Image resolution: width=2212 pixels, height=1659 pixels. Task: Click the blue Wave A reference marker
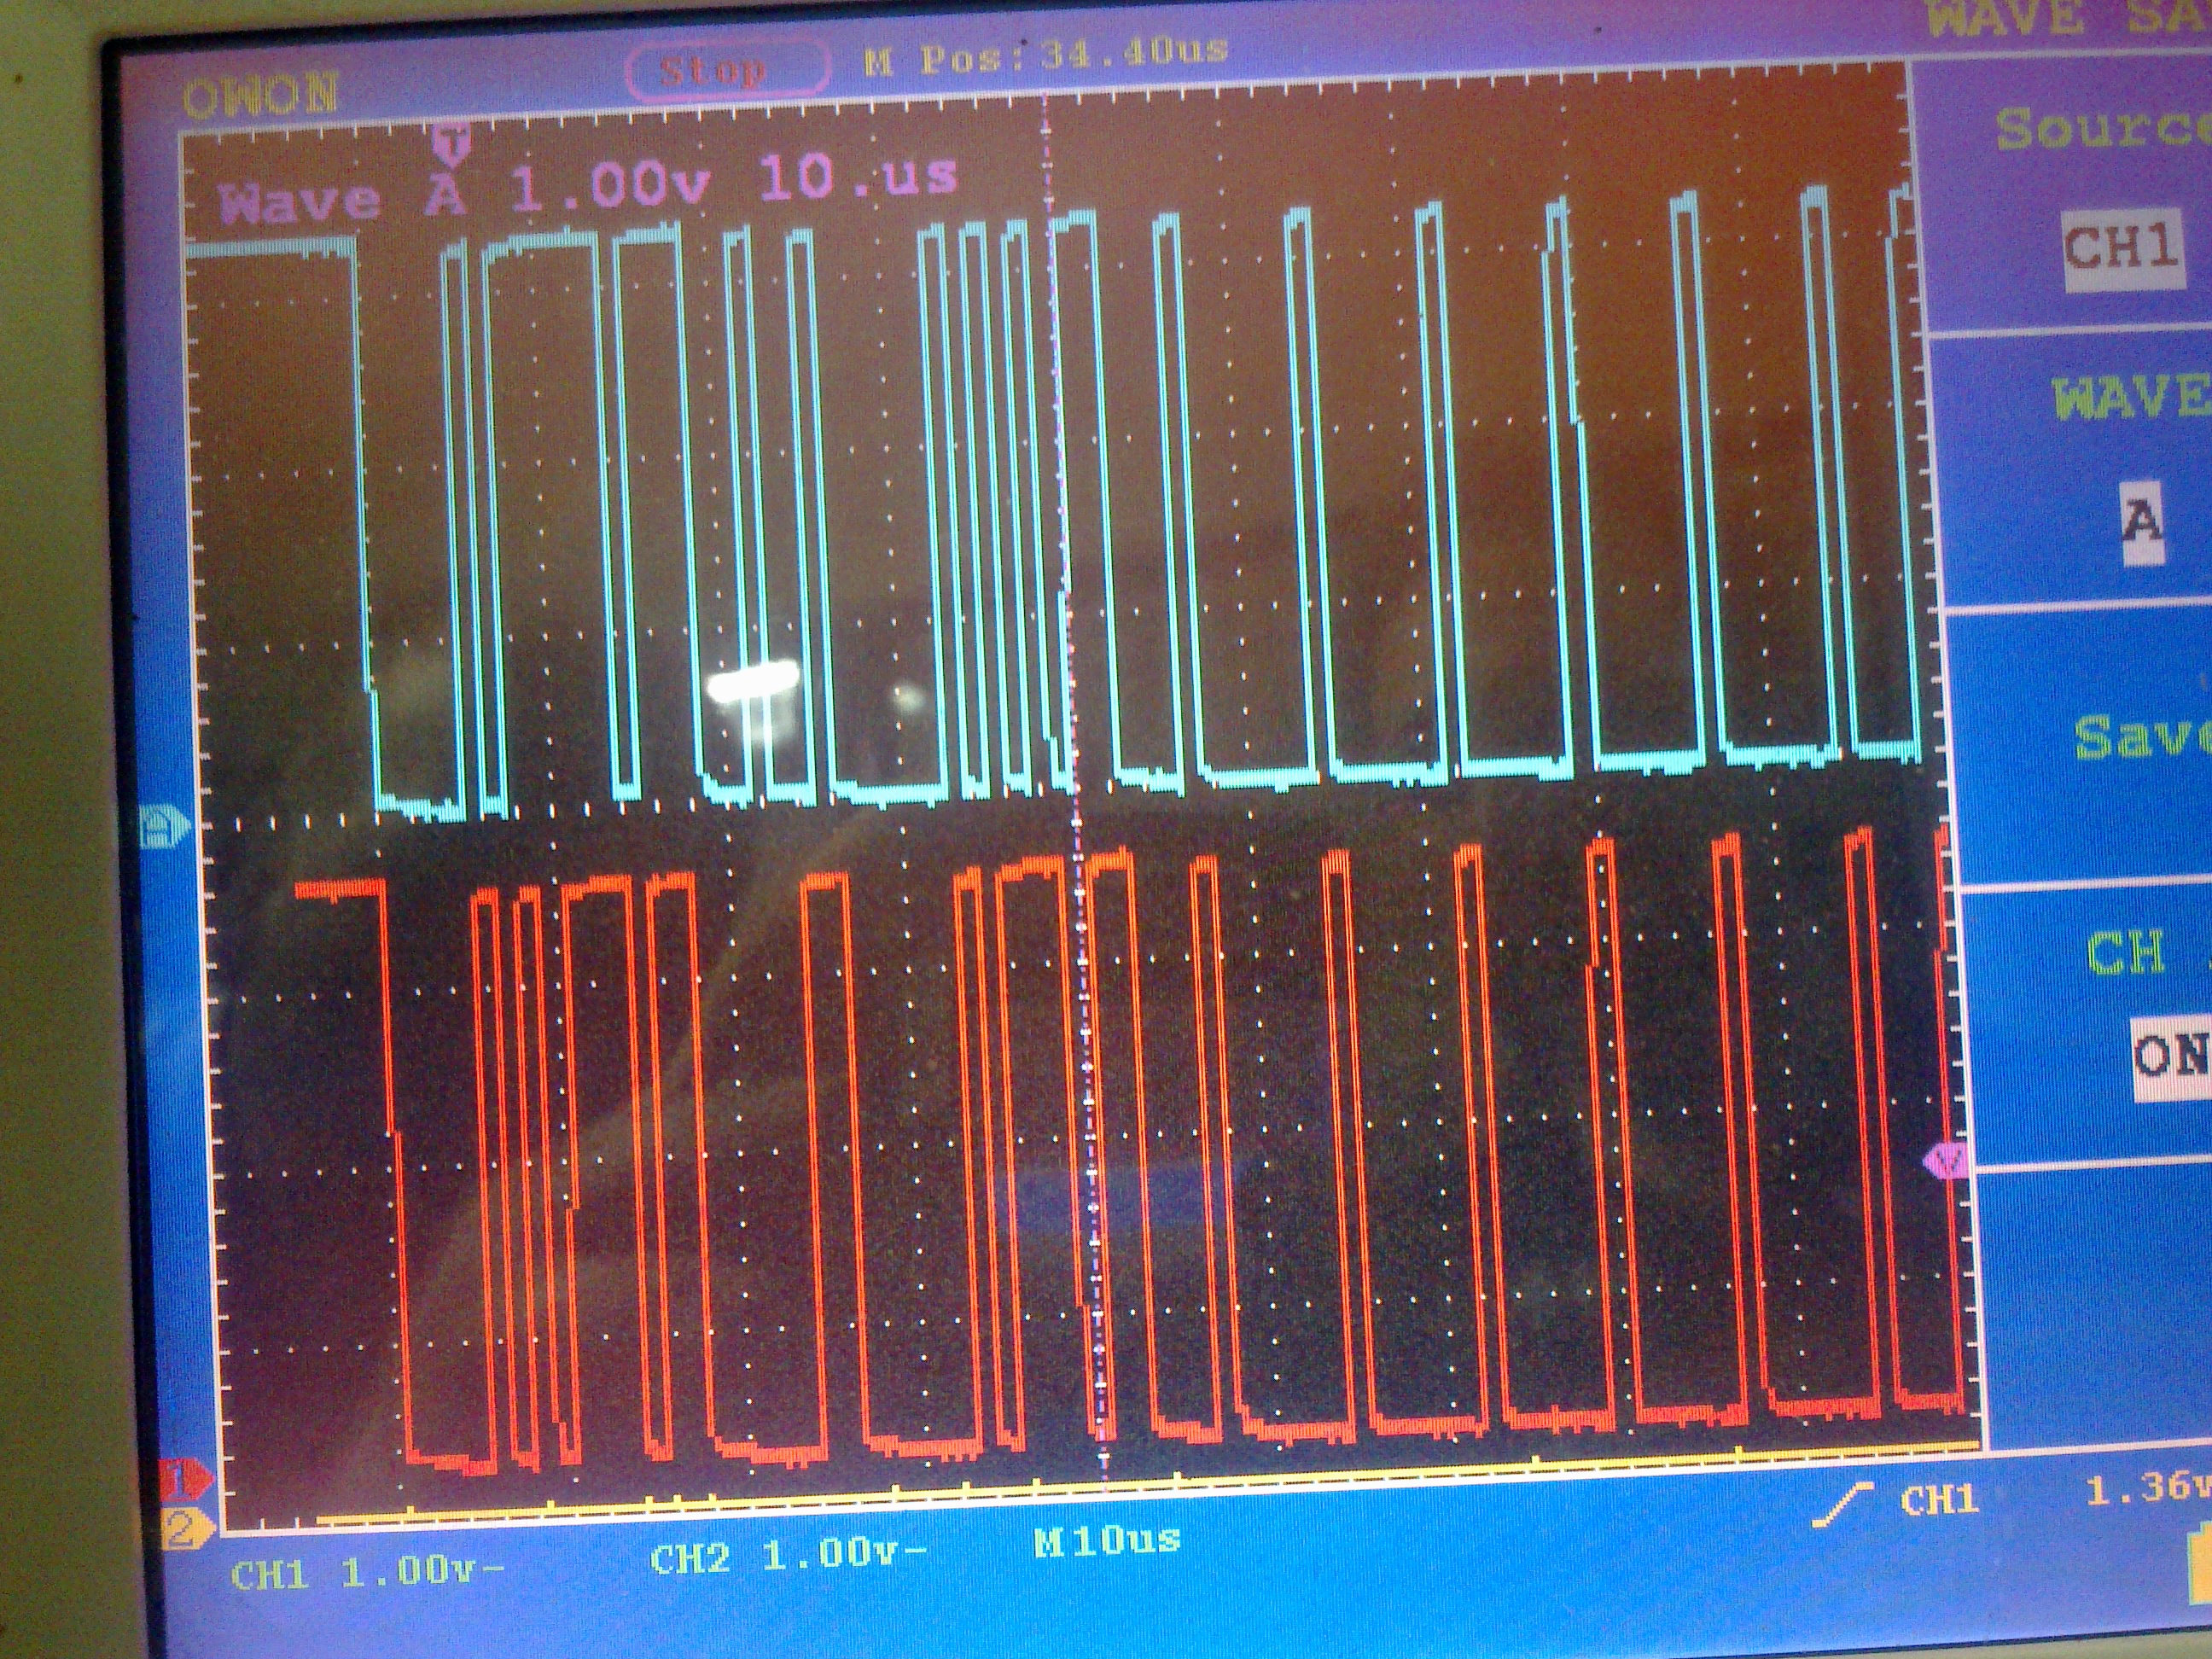tap(165, 828)
